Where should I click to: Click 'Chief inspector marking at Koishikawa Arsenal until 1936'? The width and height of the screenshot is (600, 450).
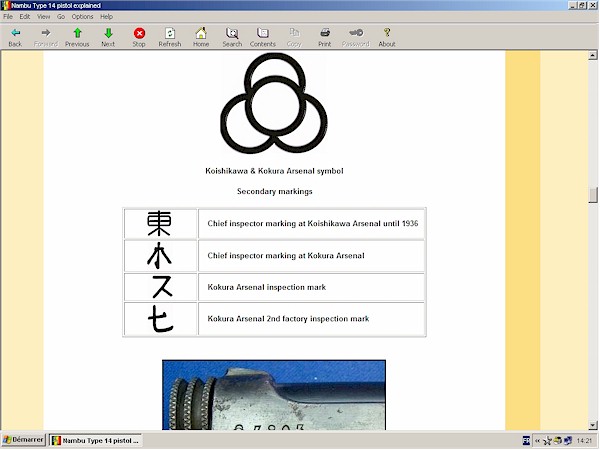tap(312, 223)
